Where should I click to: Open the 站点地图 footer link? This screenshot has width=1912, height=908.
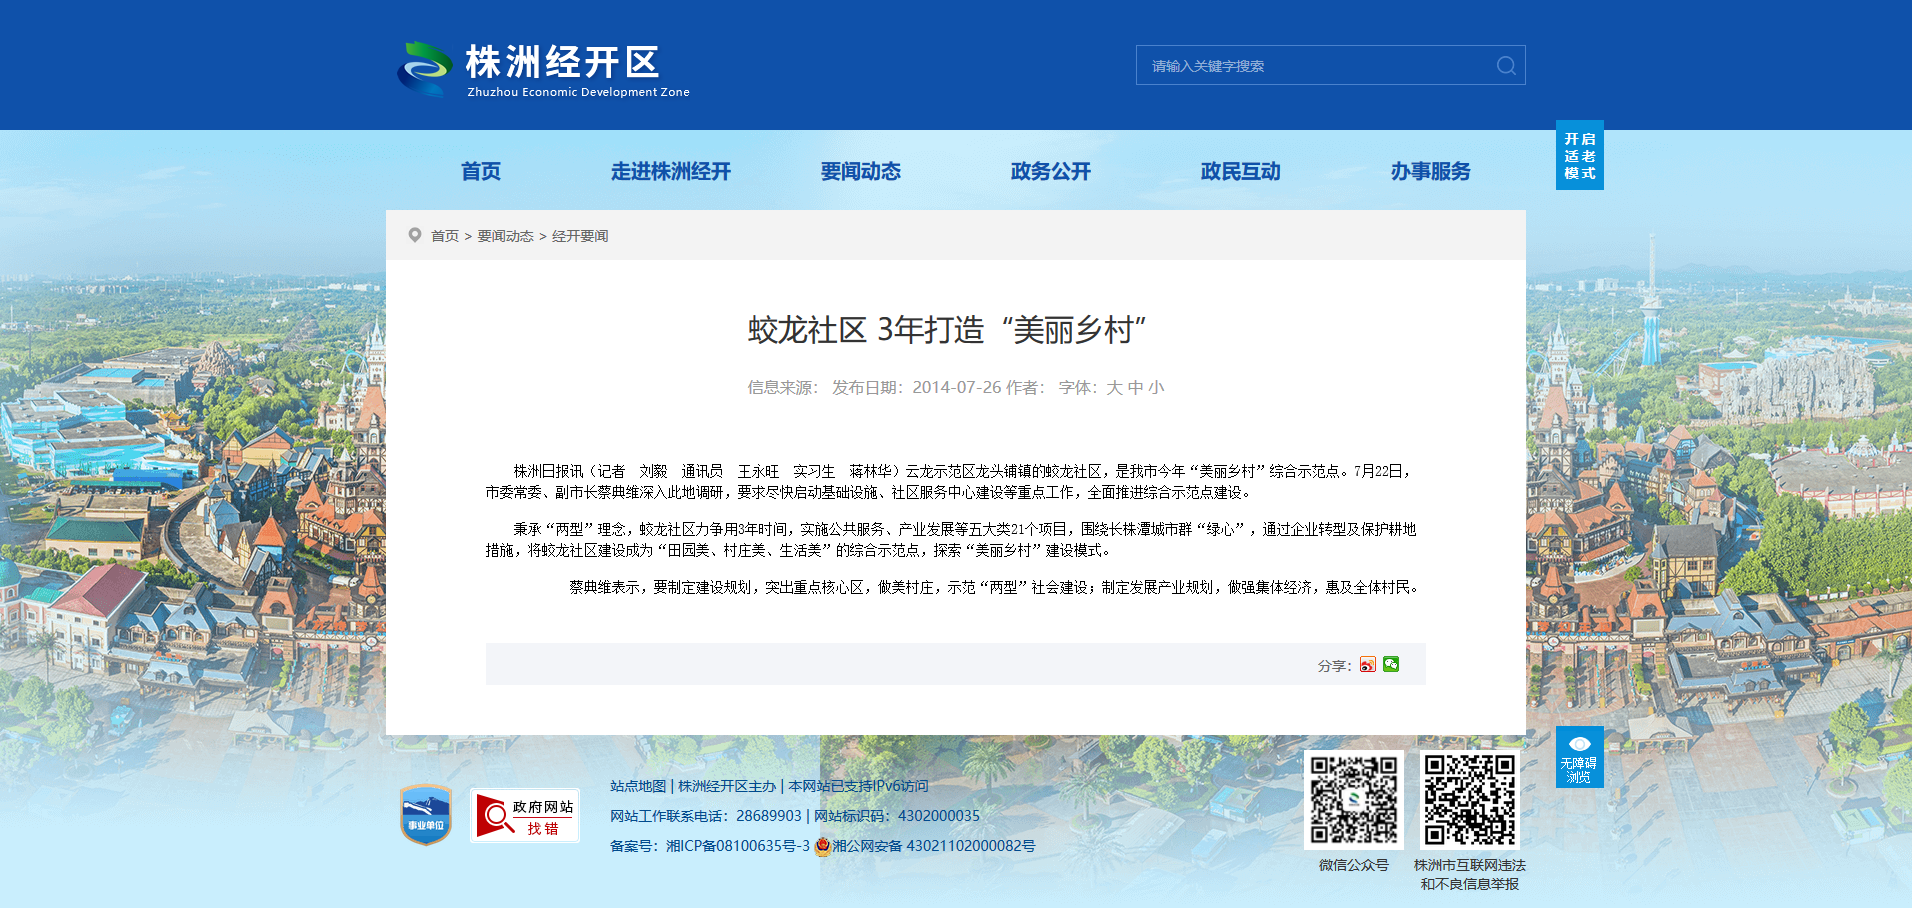pos(638,786)
